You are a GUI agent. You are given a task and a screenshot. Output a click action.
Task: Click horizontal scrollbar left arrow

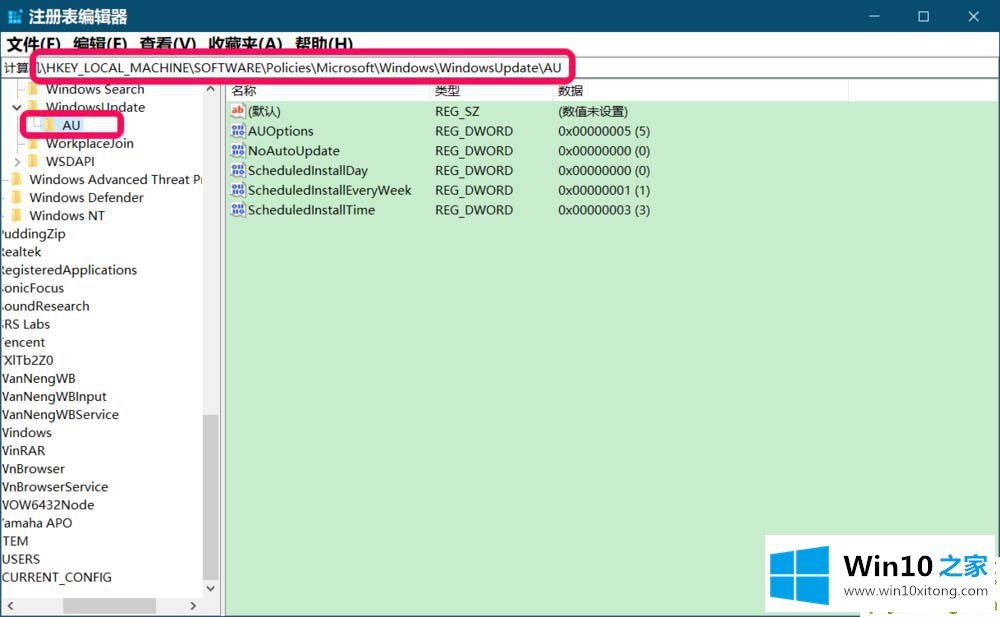(x=10, y=606)
